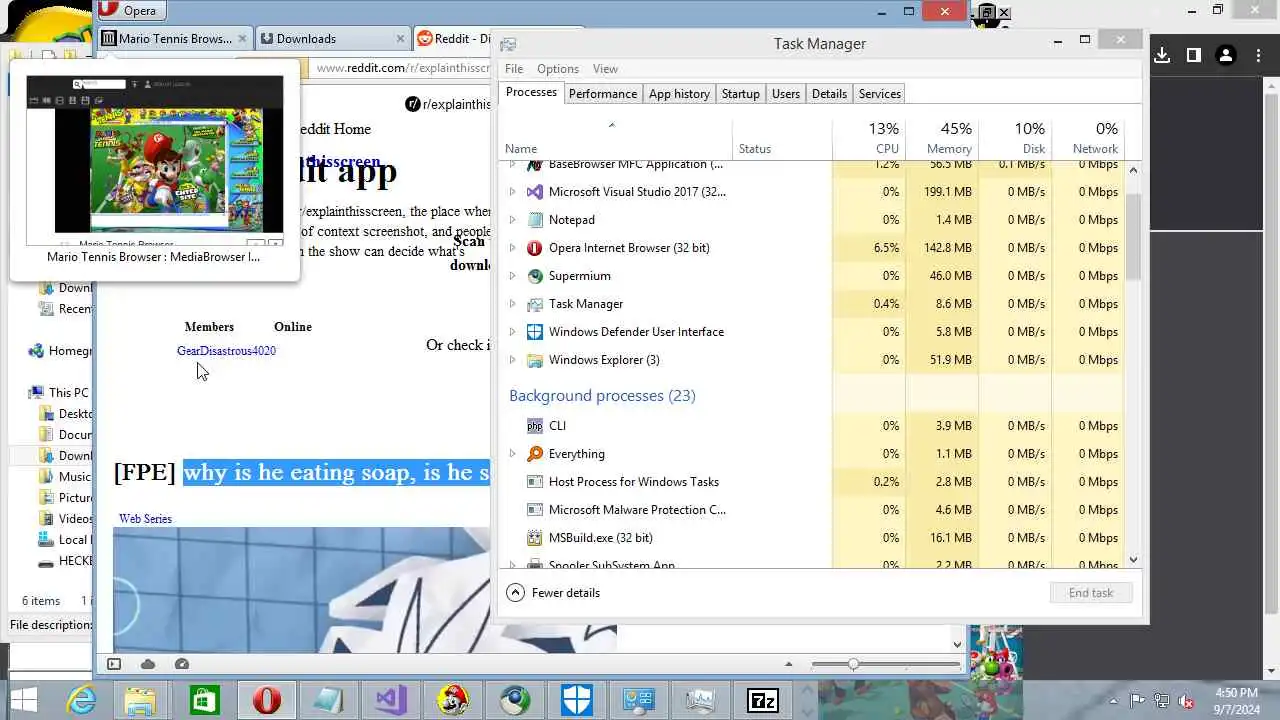
Task: Select the CLI php process icon
Action: (535, 426)
